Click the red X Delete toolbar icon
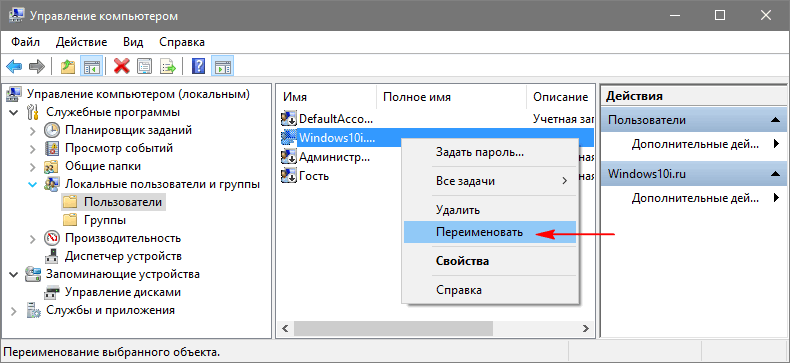Image resolution: width=790 pixels, height=363 pixels. (121, 66)
